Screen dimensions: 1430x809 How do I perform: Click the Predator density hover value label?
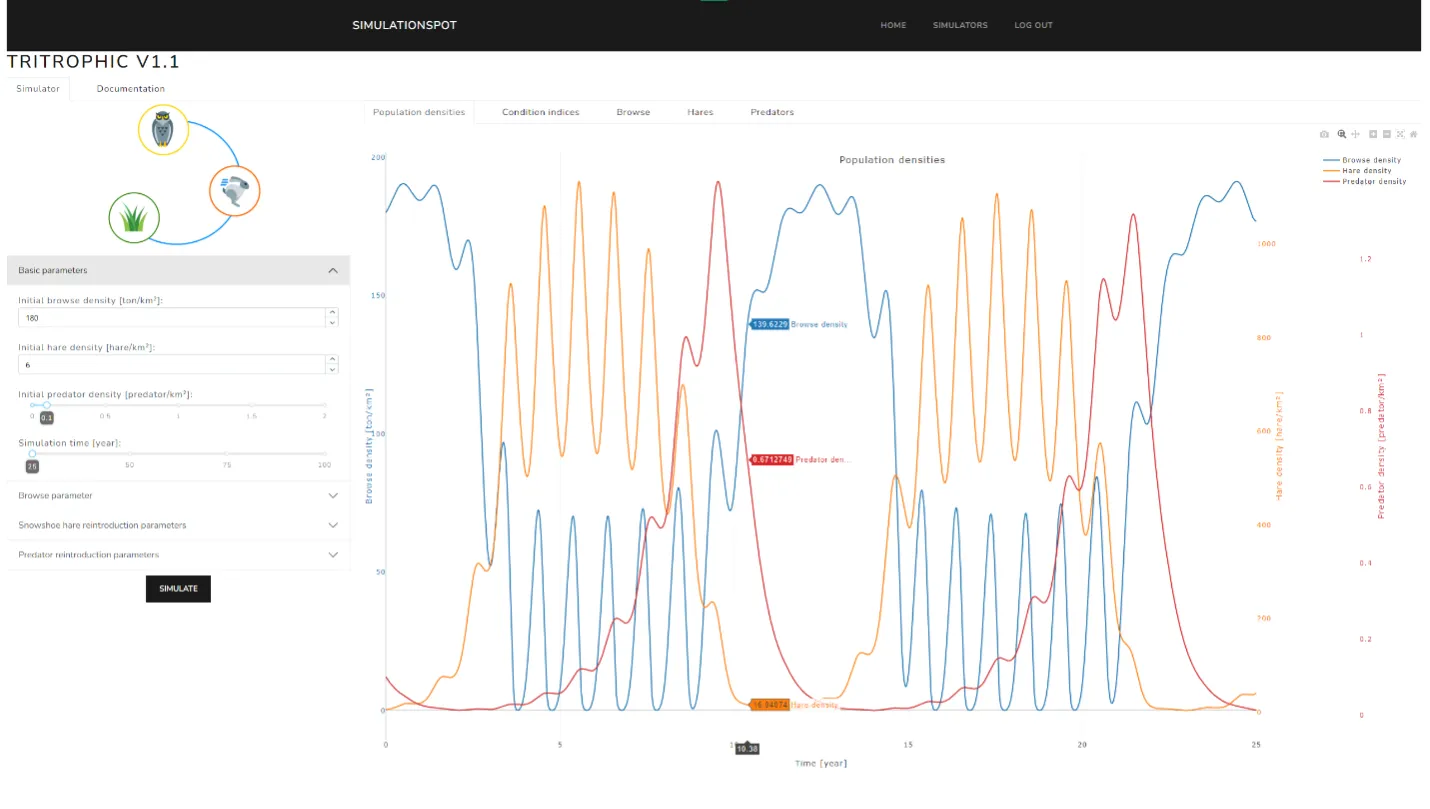pos(772,460)
